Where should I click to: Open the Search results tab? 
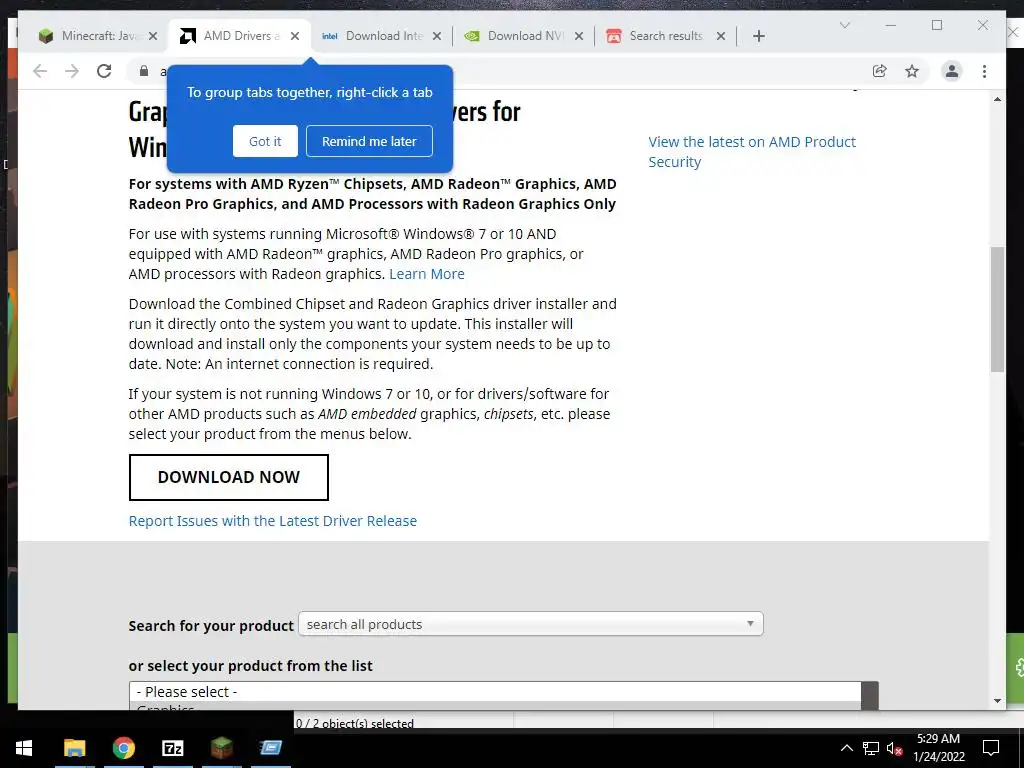[665, 36]
